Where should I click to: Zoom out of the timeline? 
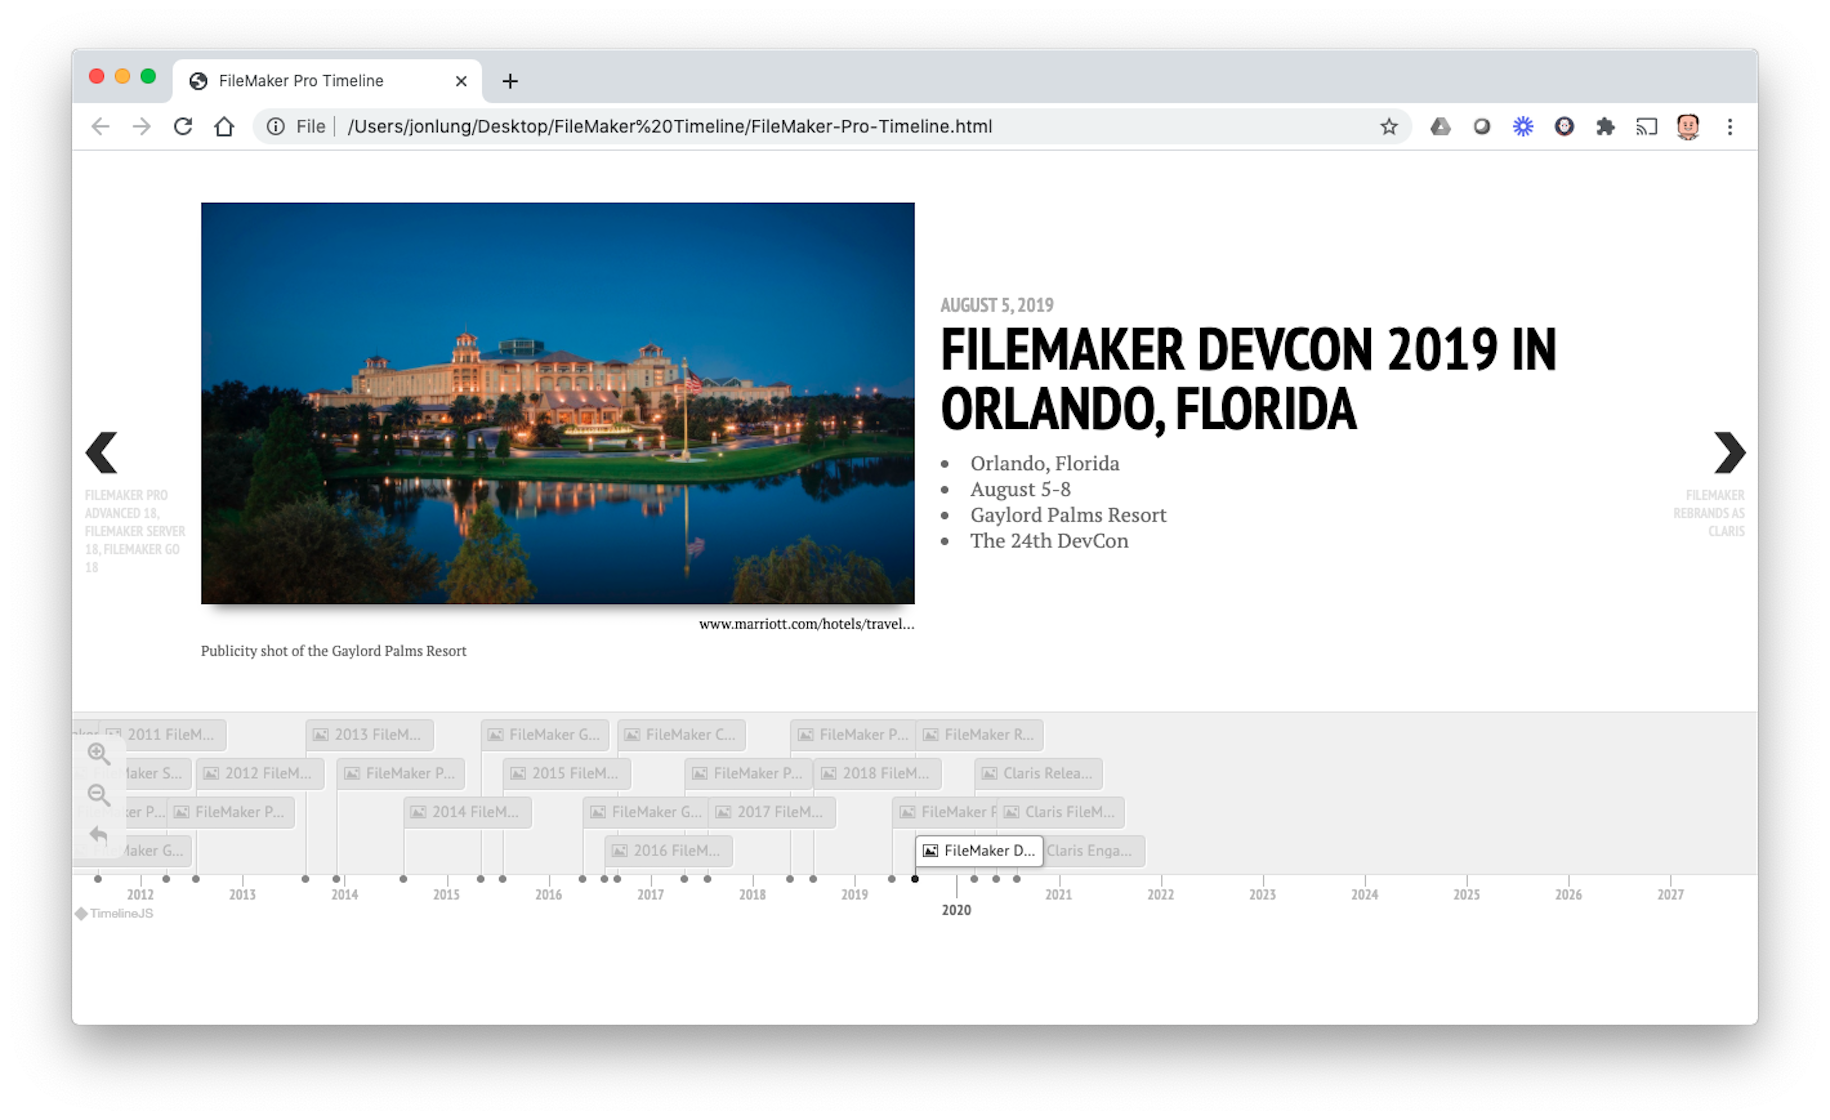pos(98,795)
